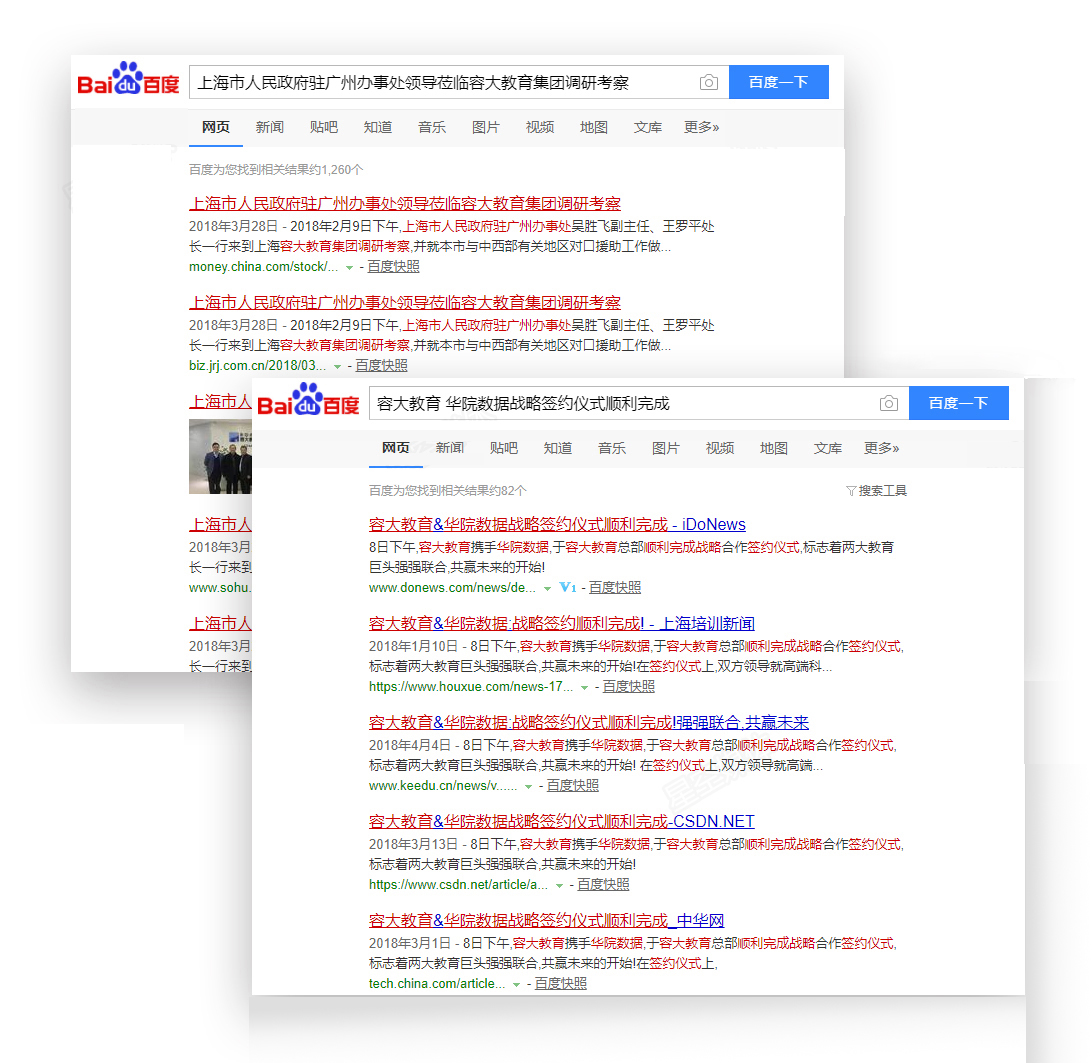The image size is (1092, 1063).
Task: Open the CSDN.NET result title link
Action: pos(561,821)
